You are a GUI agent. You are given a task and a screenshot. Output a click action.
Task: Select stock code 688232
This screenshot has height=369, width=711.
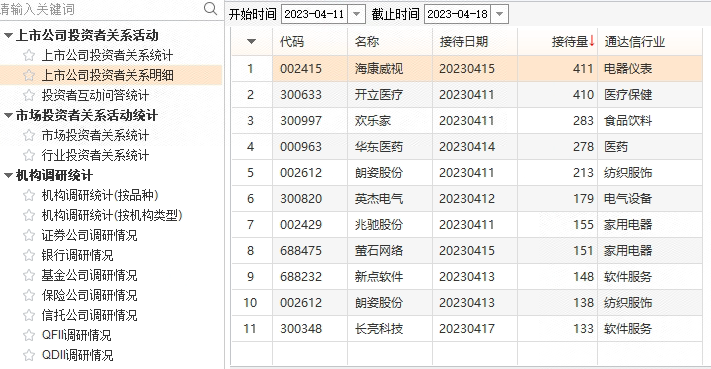point(310,277)
